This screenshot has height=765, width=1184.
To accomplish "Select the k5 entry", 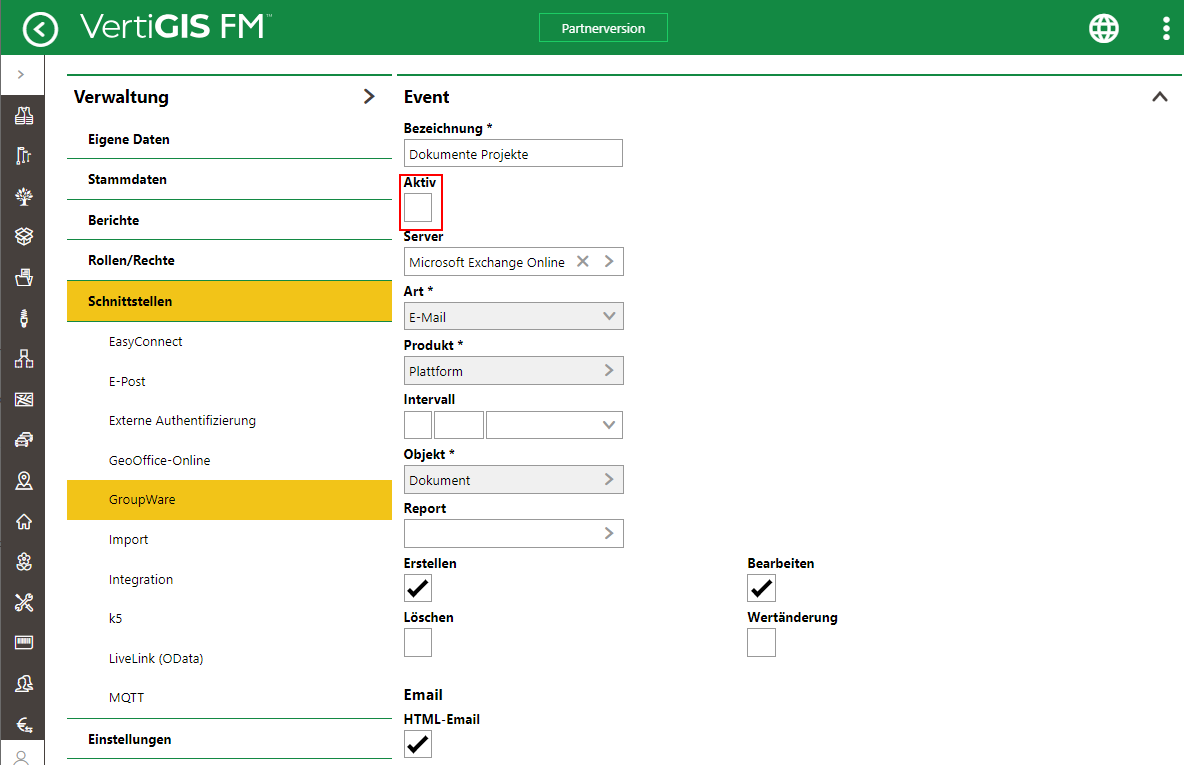I will tap(116, 618).
